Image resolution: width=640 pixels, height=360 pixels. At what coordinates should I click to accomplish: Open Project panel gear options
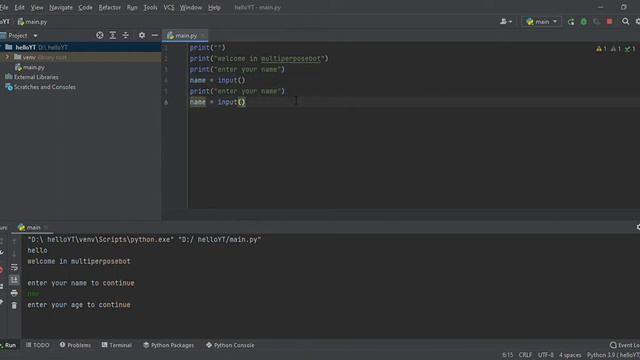click(x=142, y=36)
